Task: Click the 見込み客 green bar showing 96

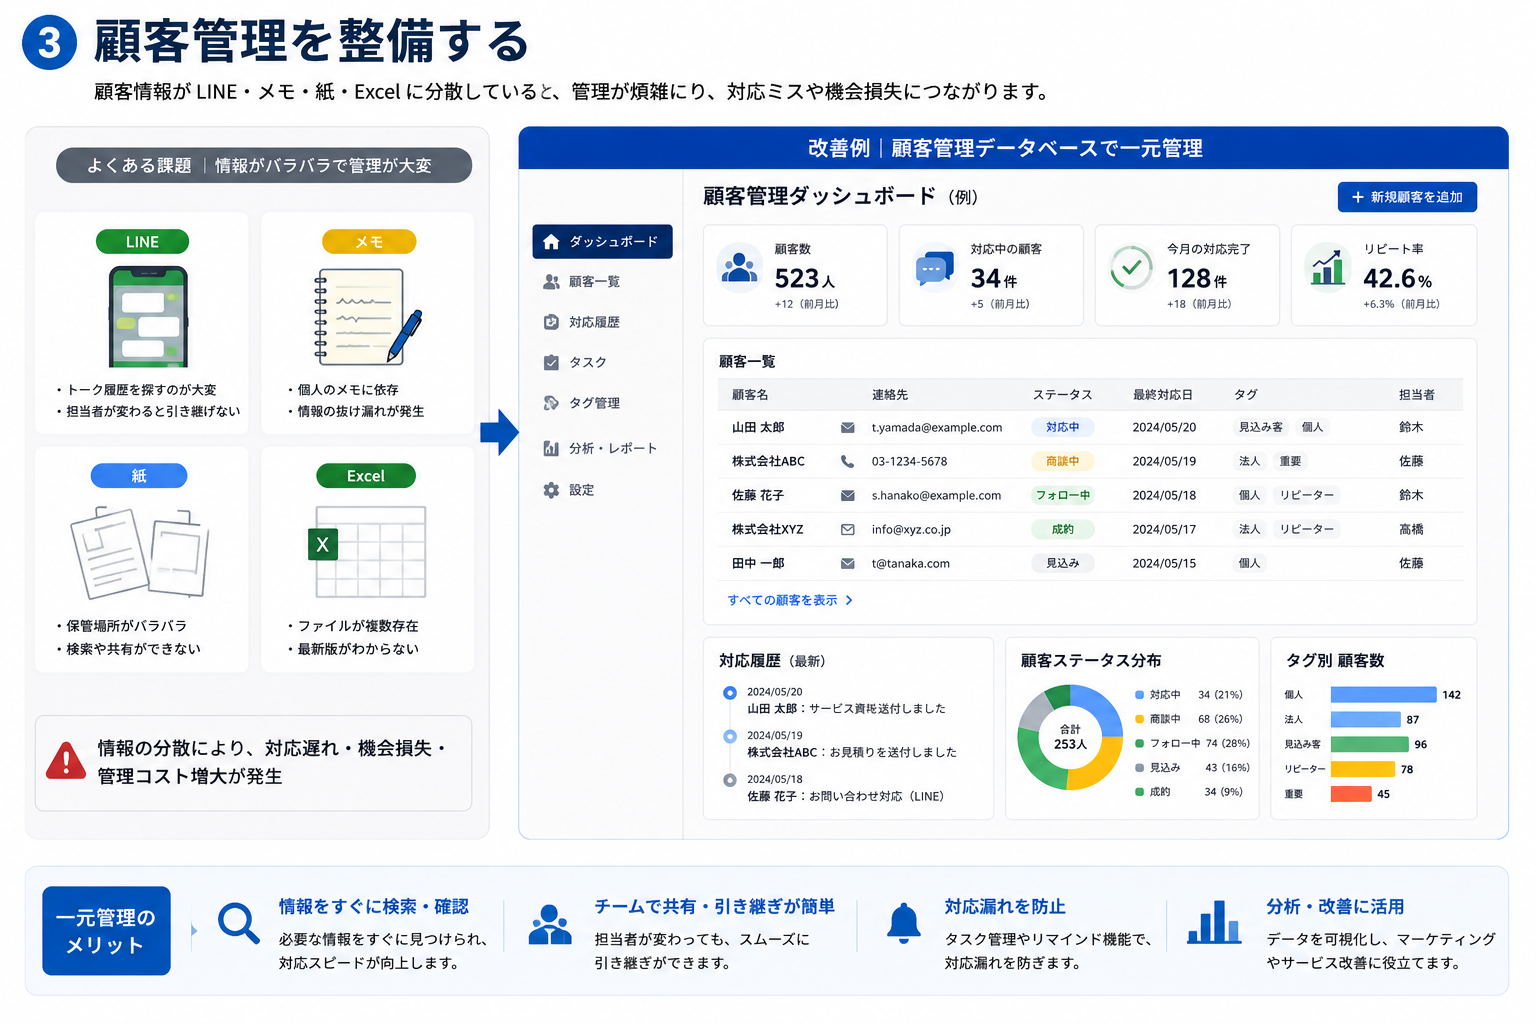Action: tap(1370, 744)
